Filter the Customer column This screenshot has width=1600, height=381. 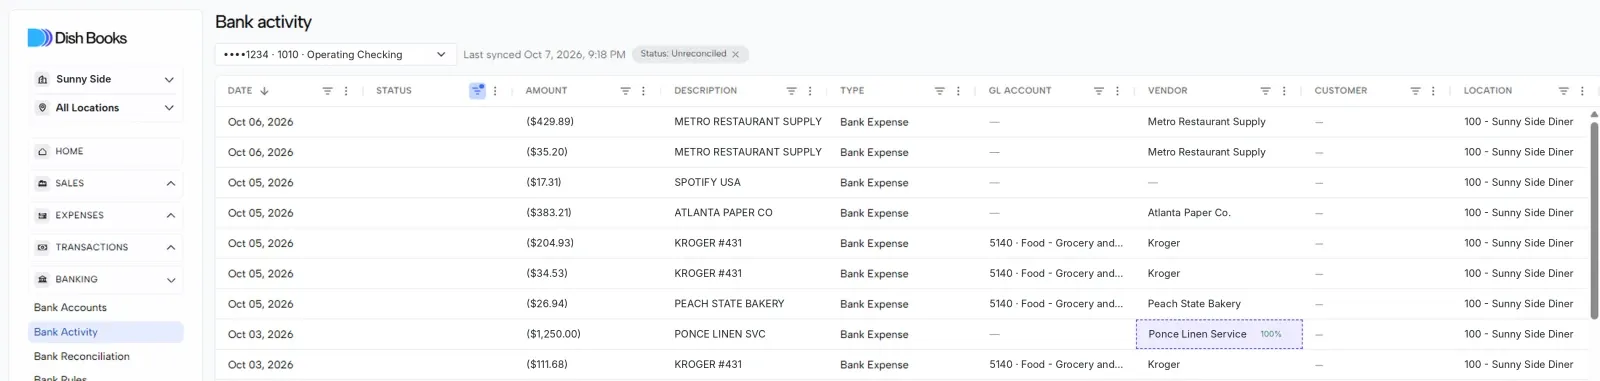pyautogui.click(x=1415, y=91)
